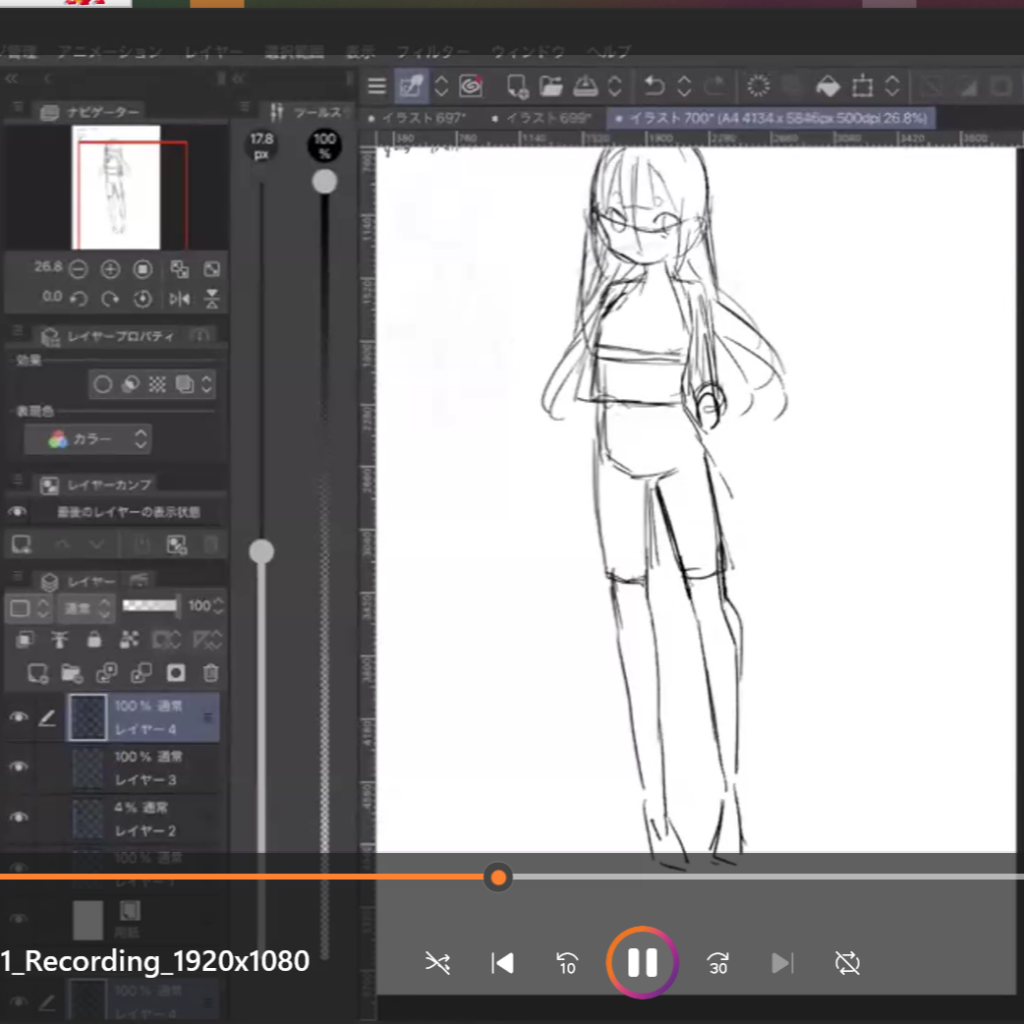Switch to the イラスト 699 document tab
This screenshot has width=1024, height=1024.
pos(542,119)
